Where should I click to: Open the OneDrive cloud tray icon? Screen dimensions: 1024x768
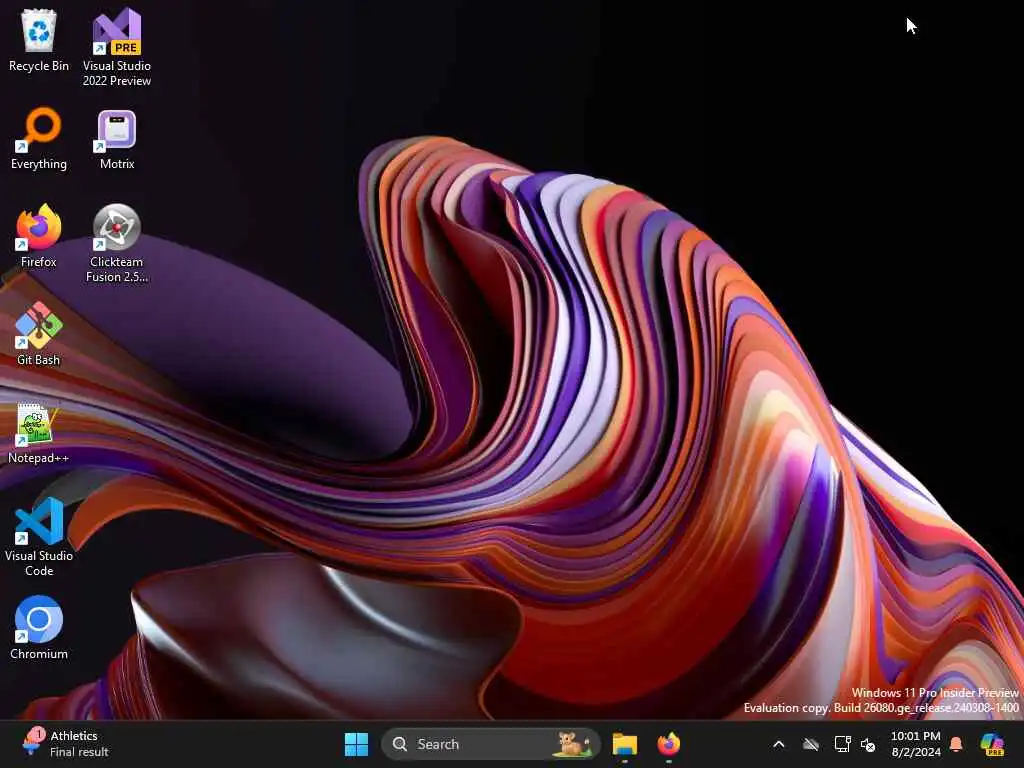point(810,744)
